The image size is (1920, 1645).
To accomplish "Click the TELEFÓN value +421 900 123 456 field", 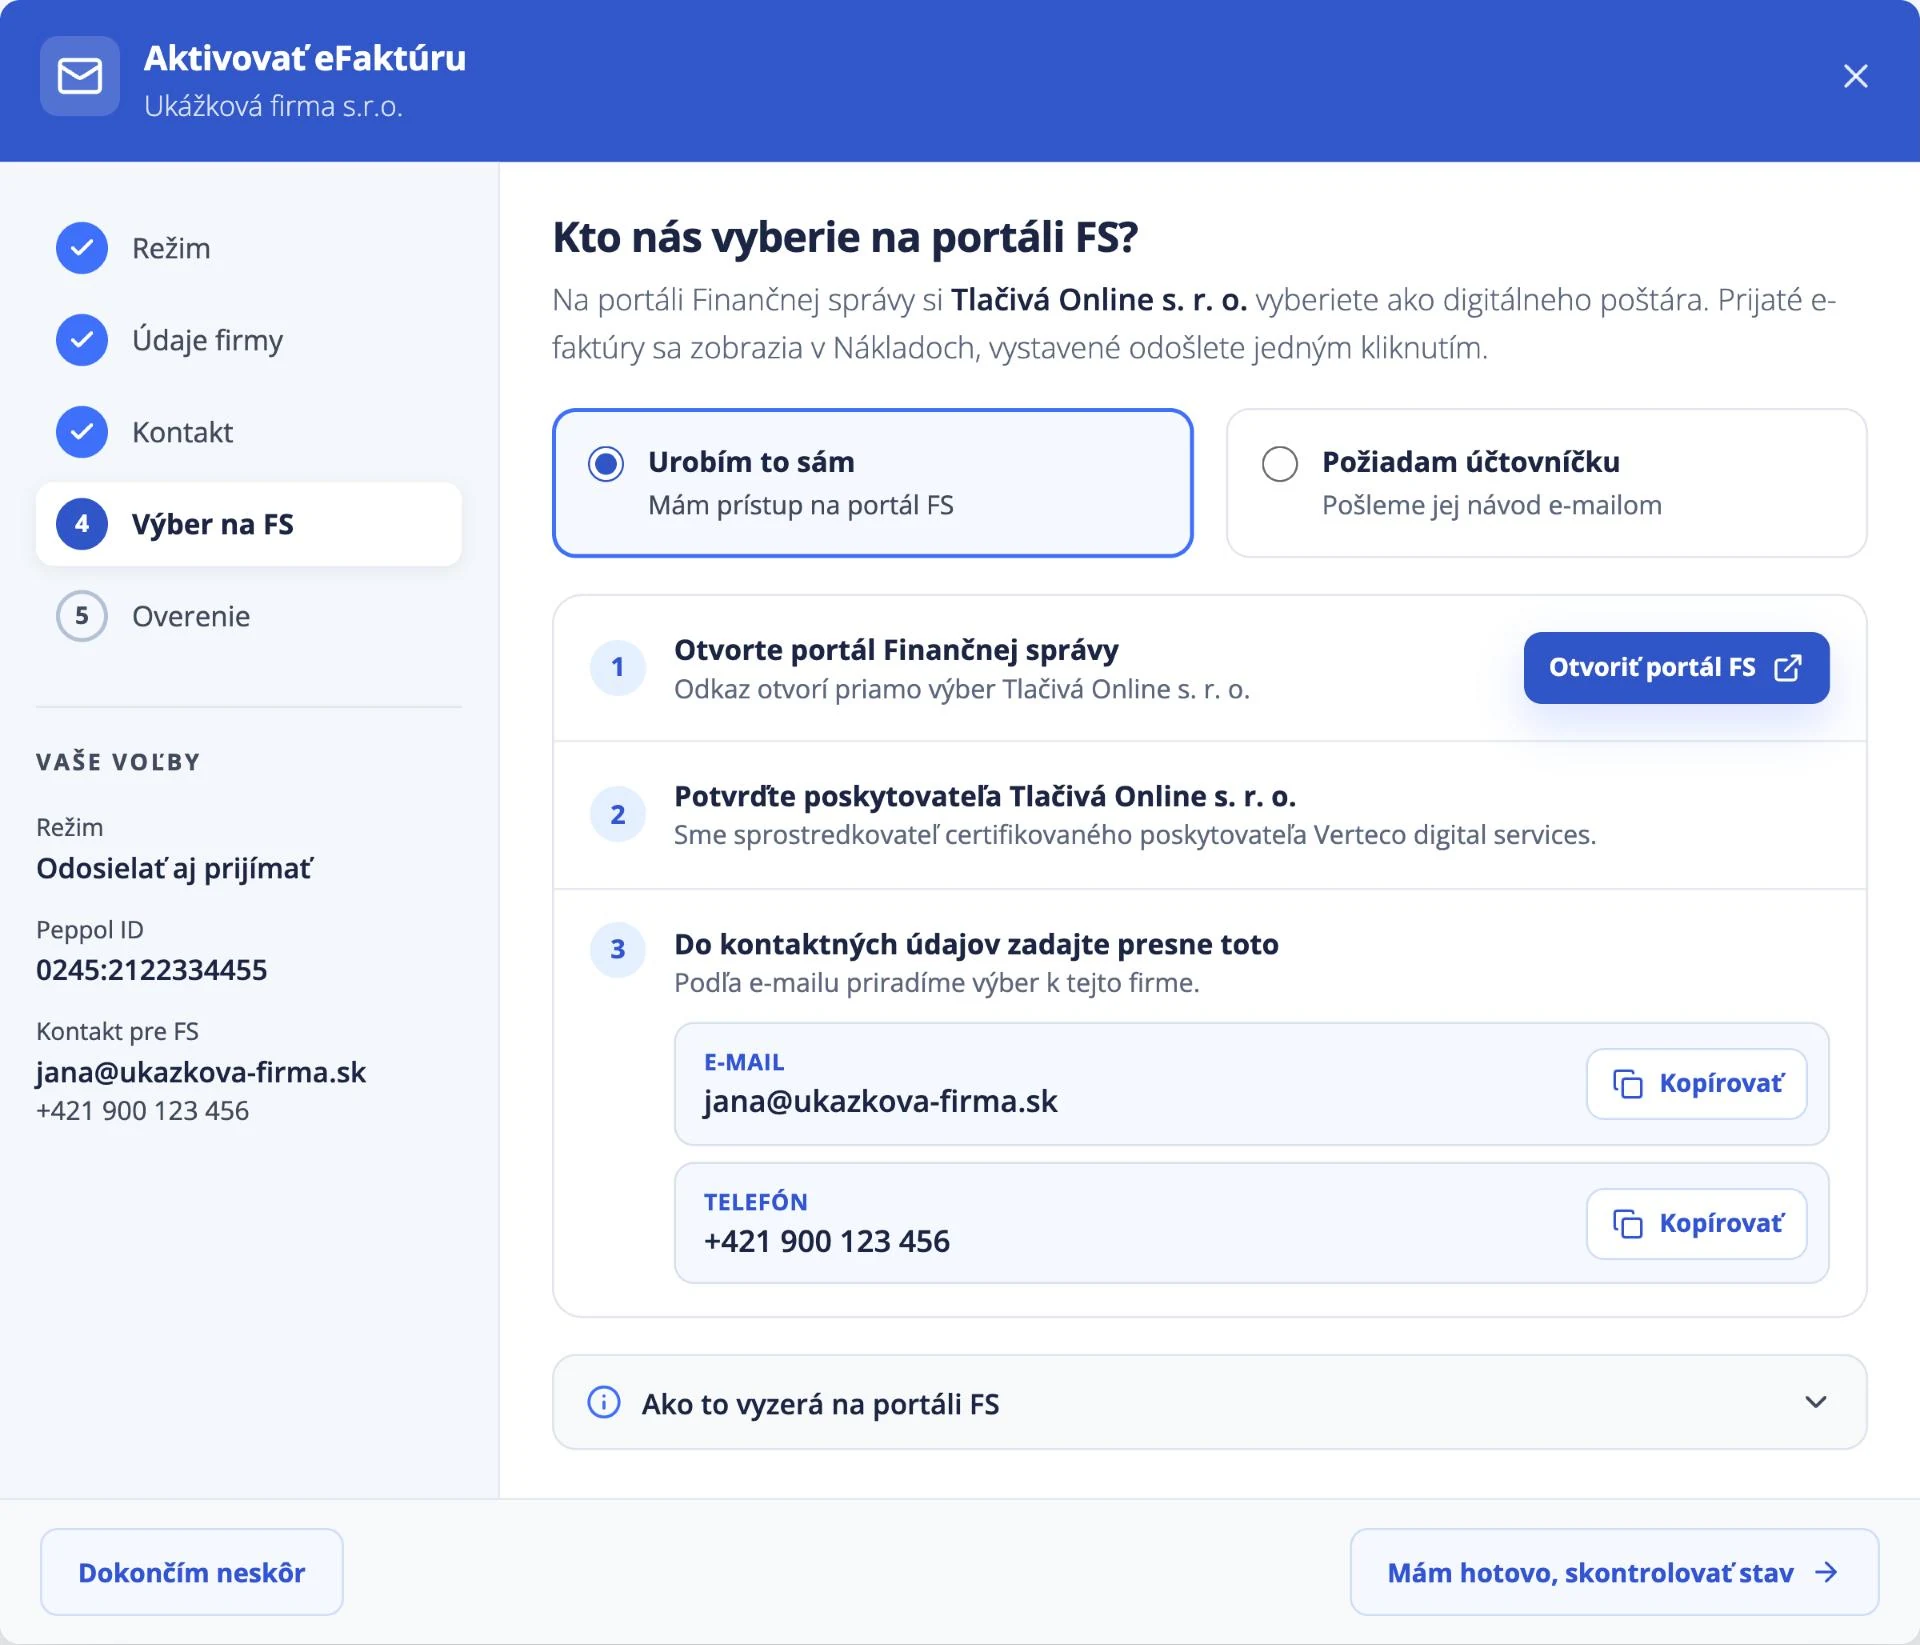I will coord(1252,1224).
